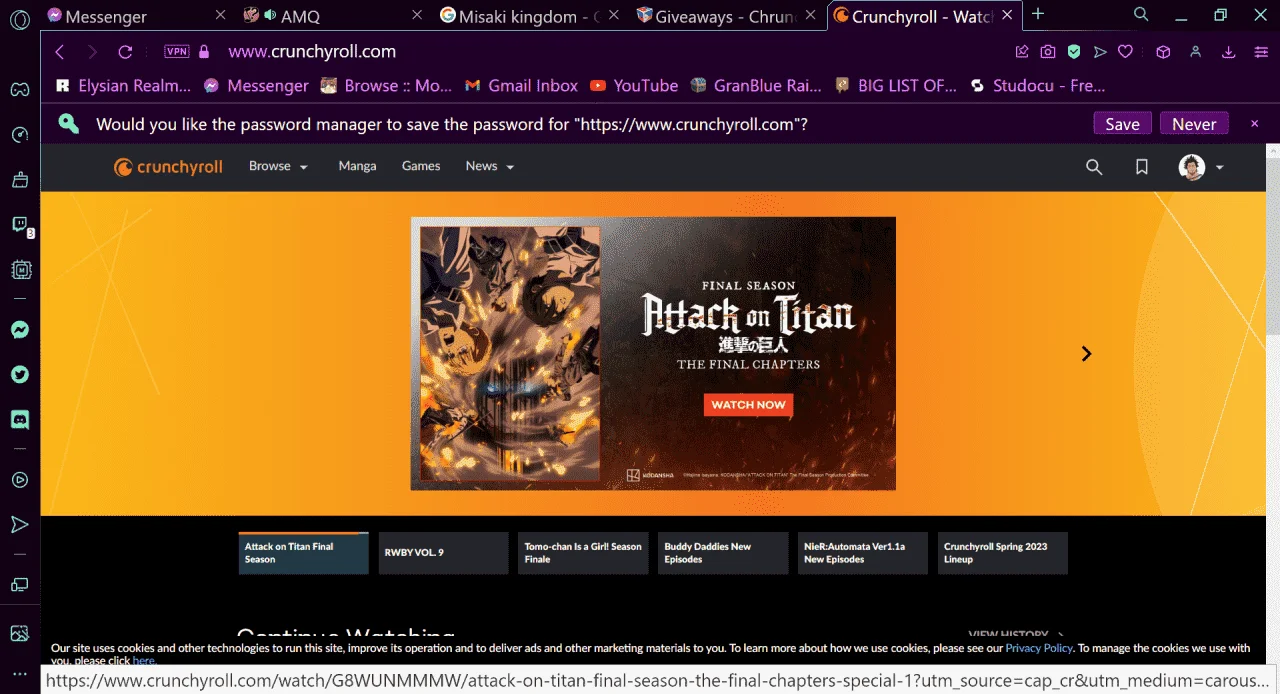
Task: Advance carousel with right arrow
Action: tap(1086, 353)
